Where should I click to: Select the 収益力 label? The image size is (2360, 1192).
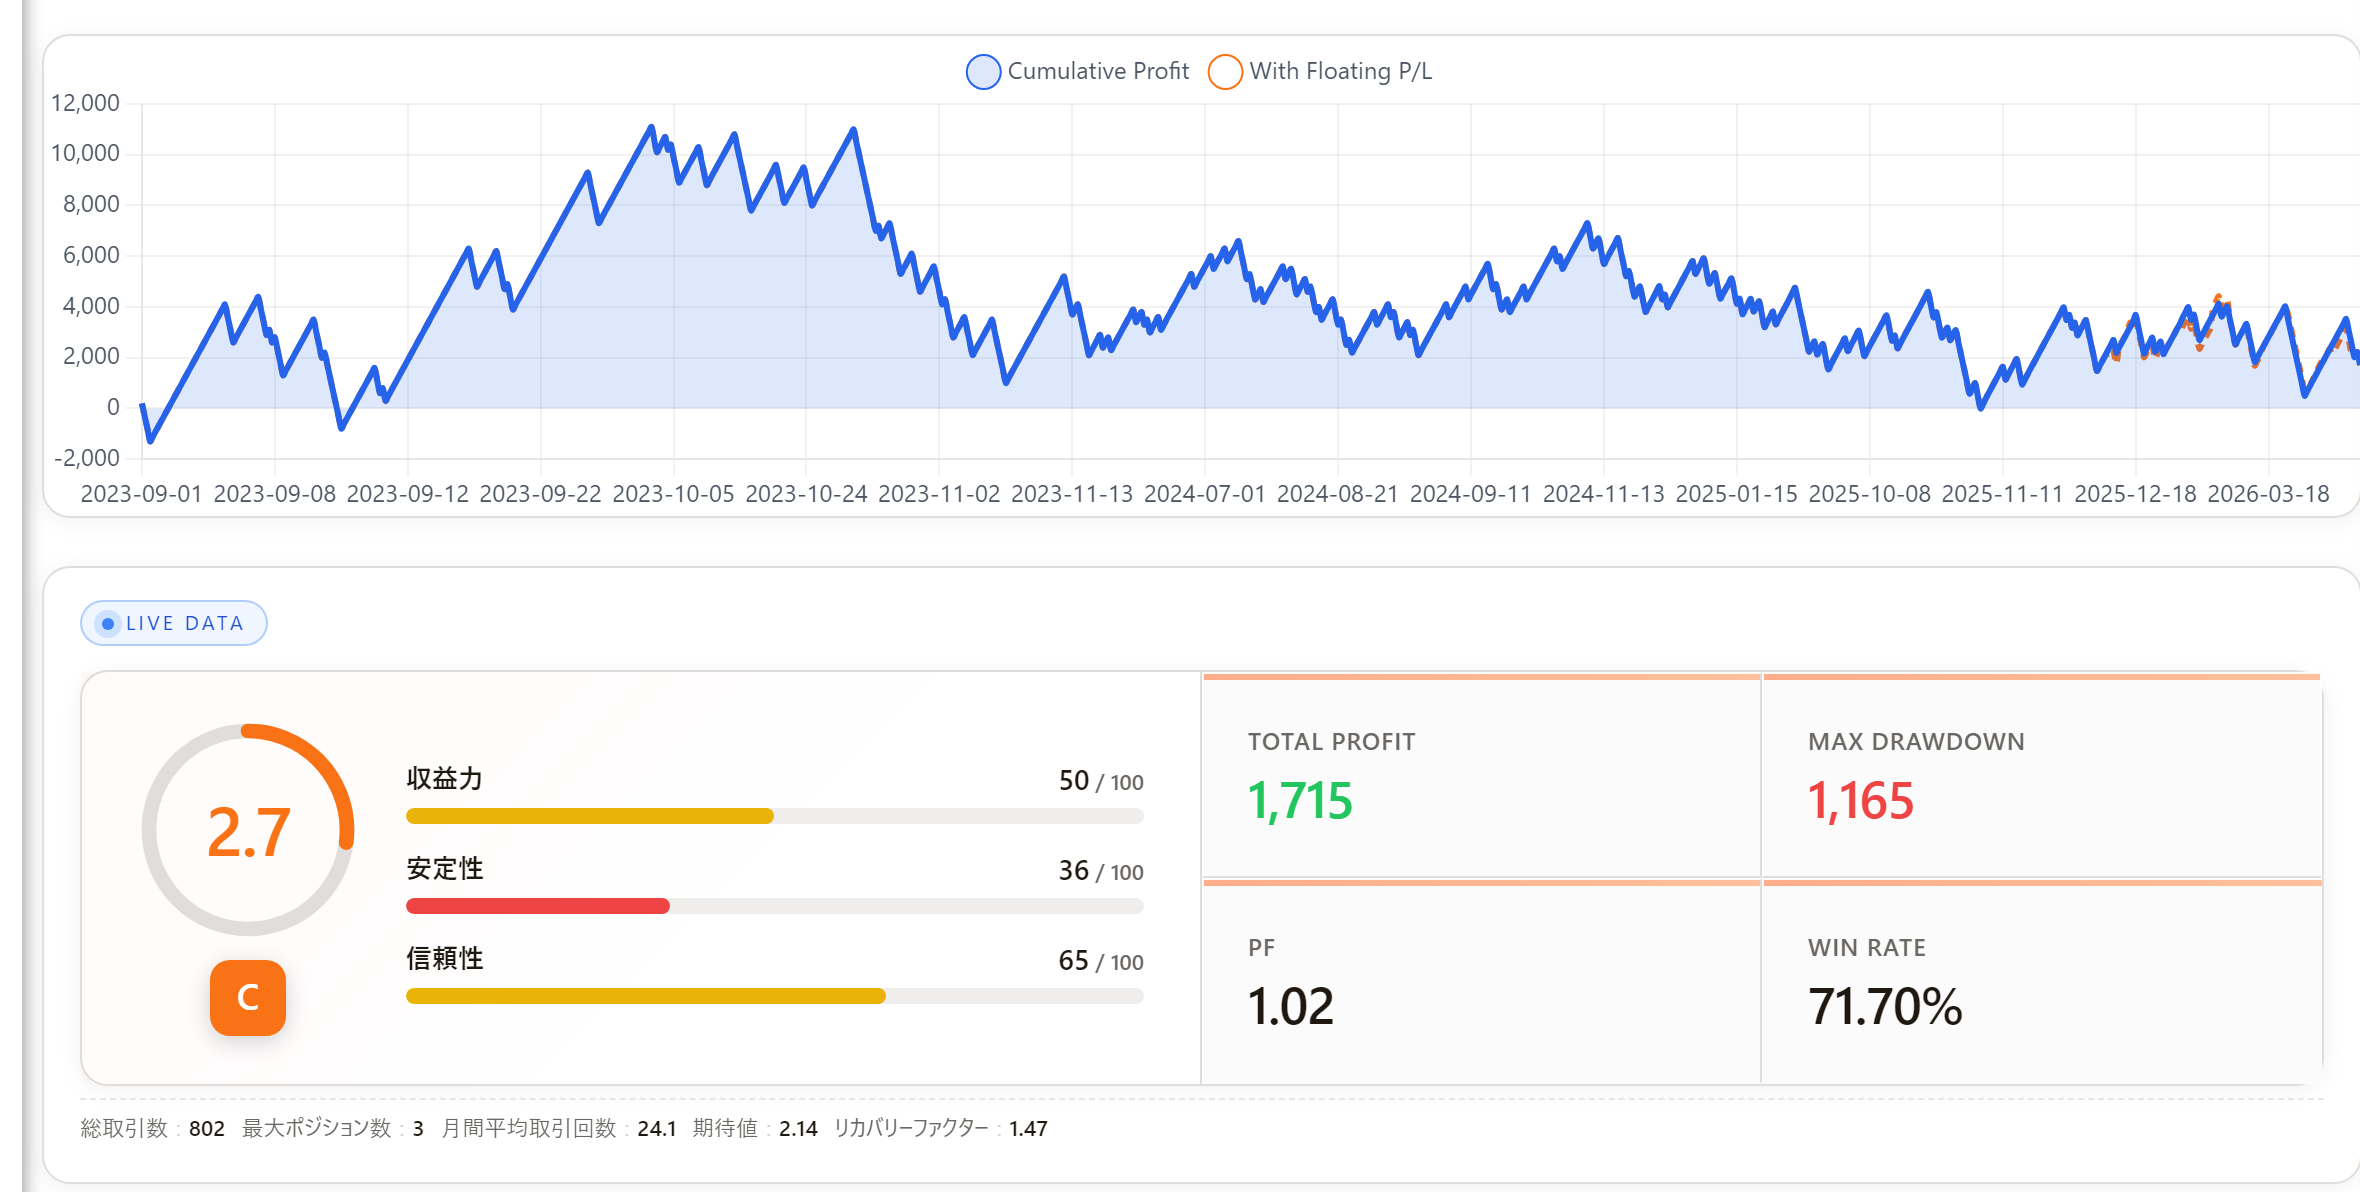pos(445,779)
